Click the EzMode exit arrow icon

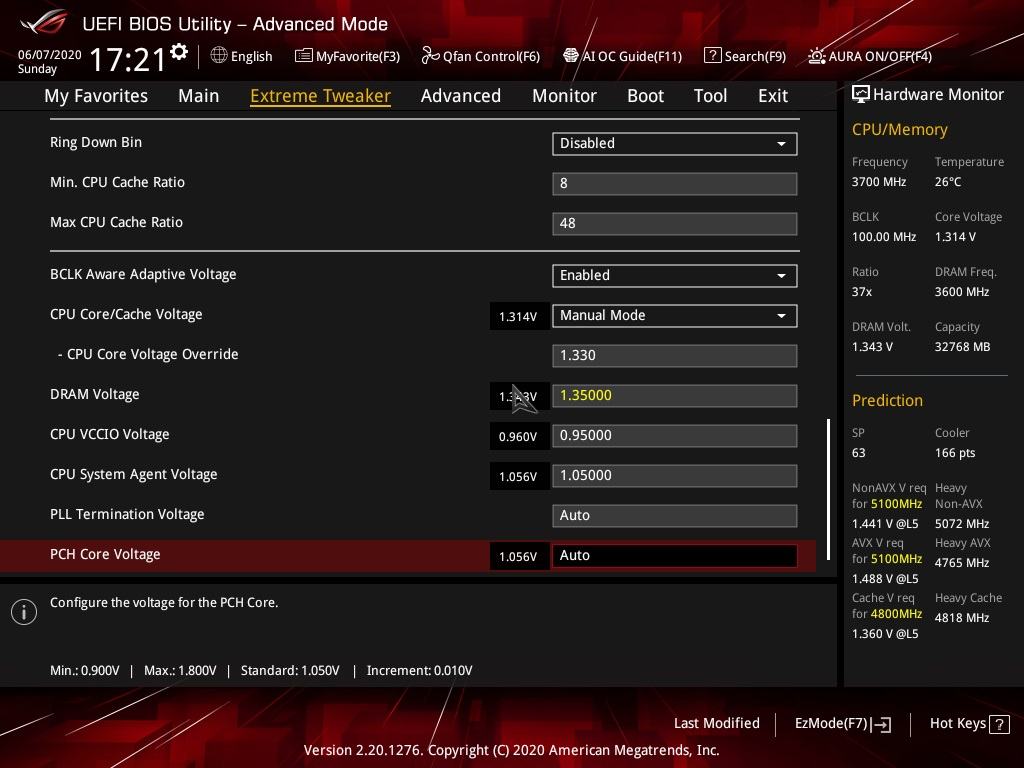pos(881,724)
